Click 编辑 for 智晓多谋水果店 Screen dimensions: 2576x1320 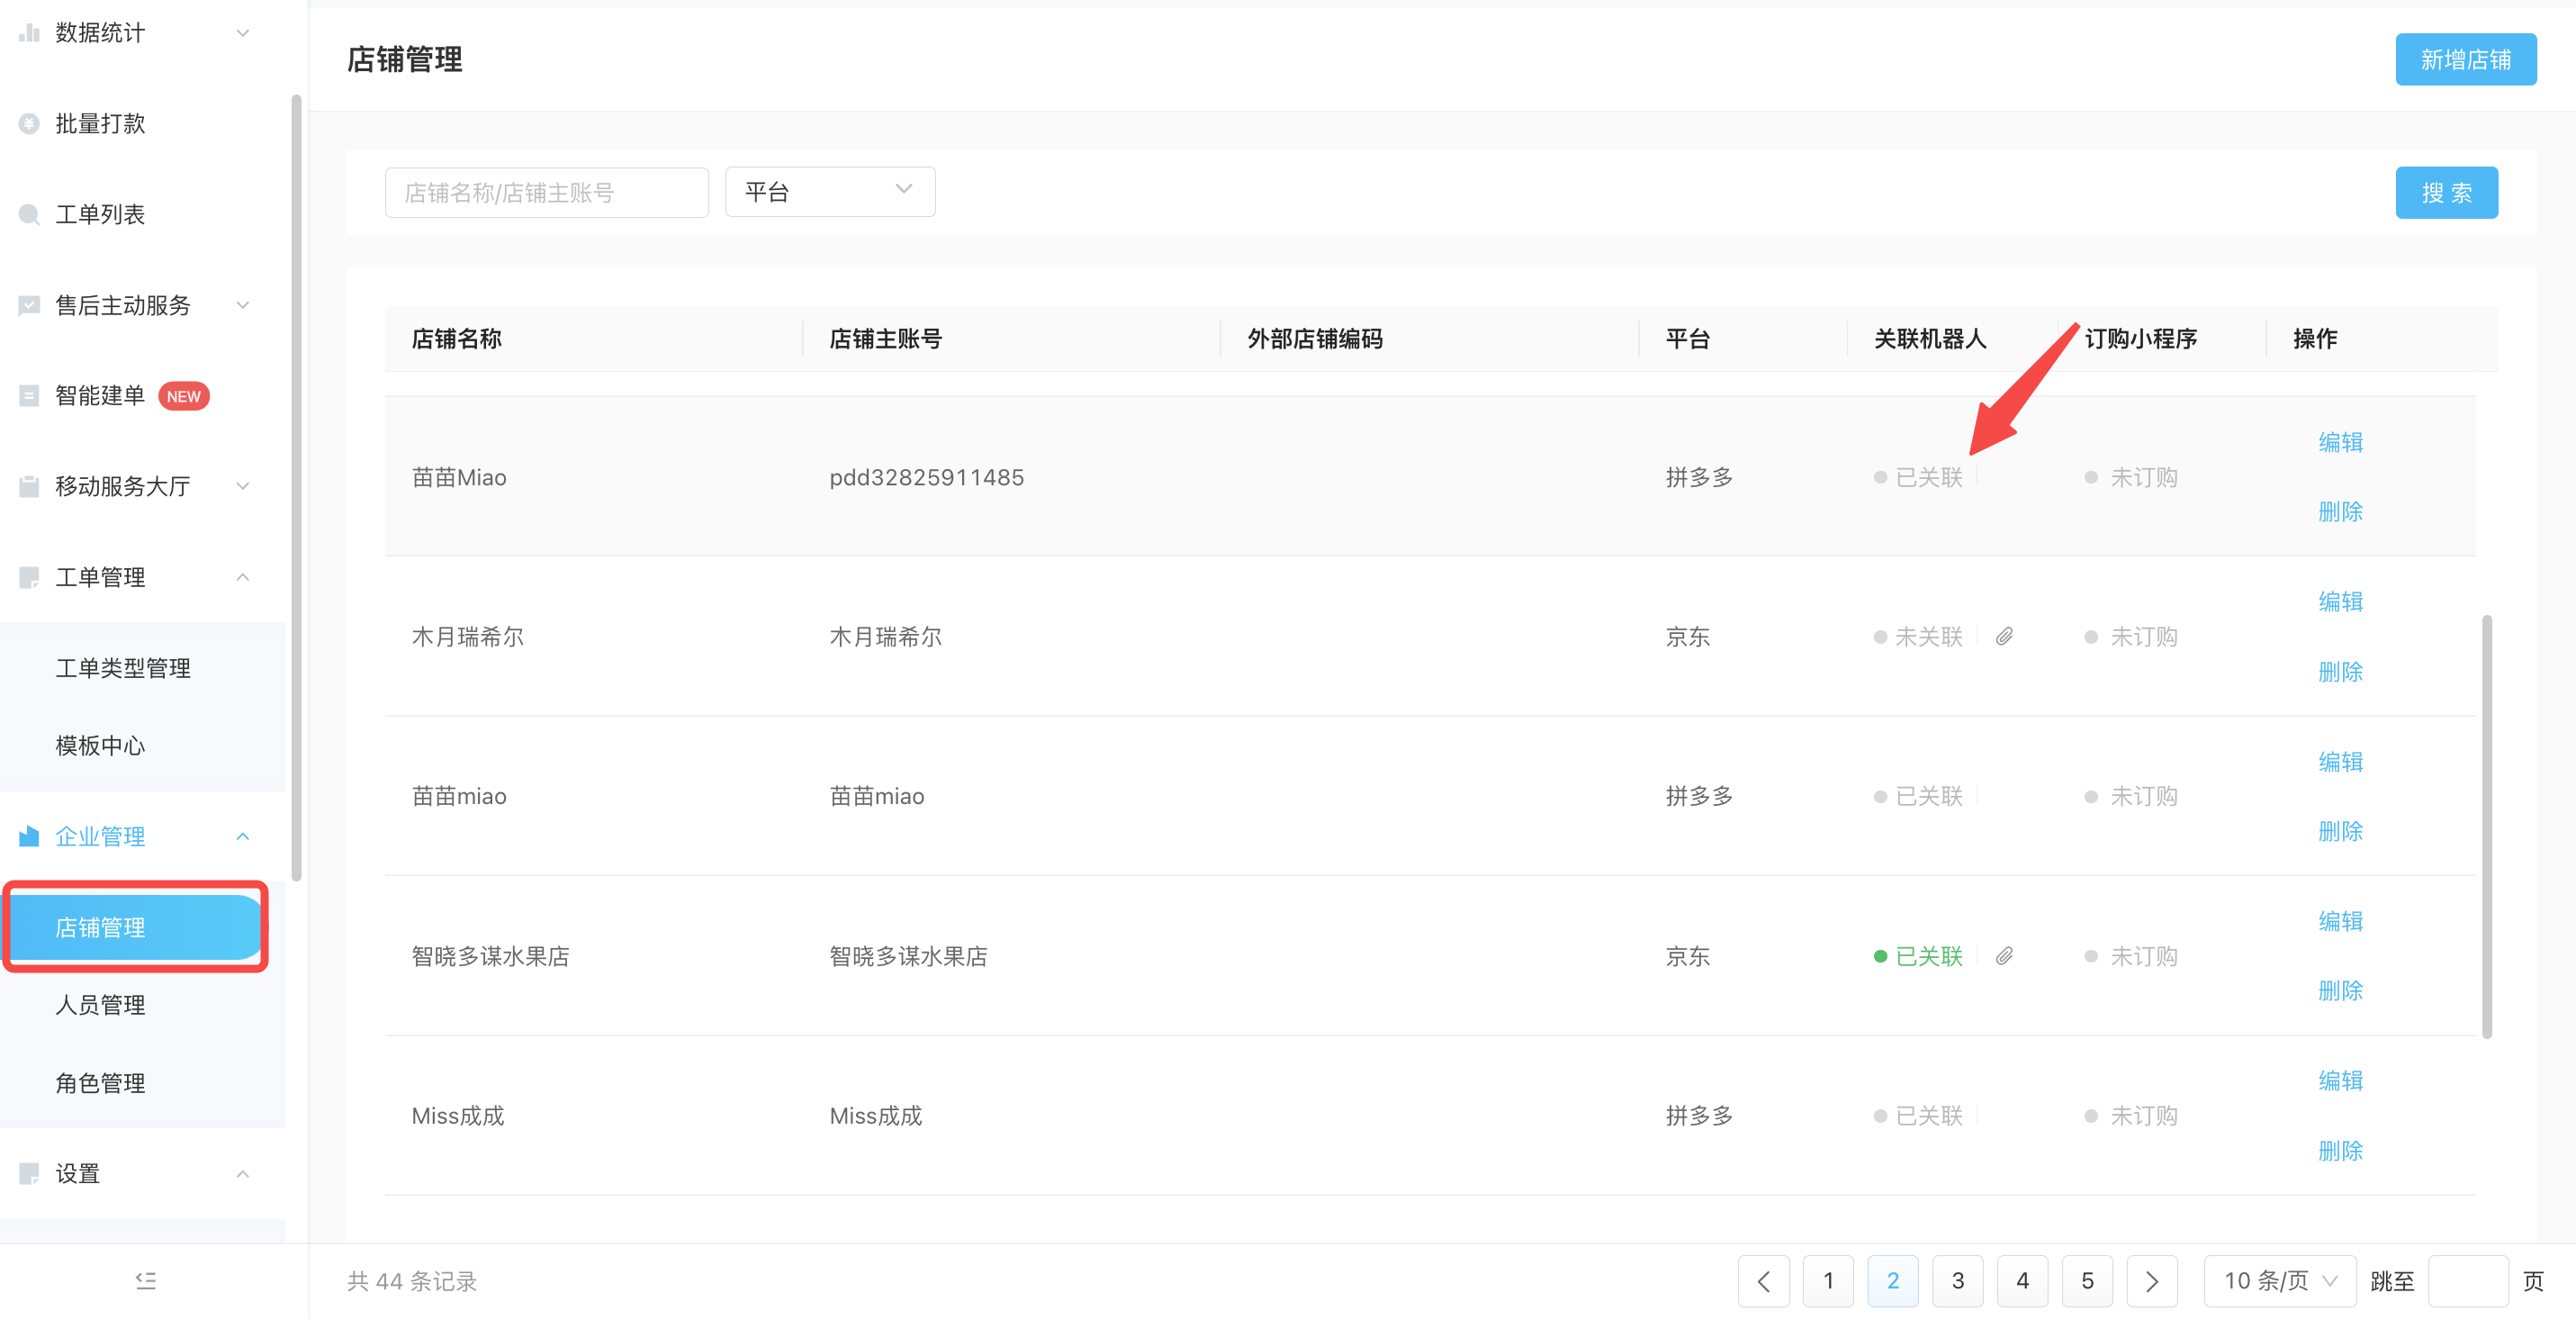(2341, 922)
